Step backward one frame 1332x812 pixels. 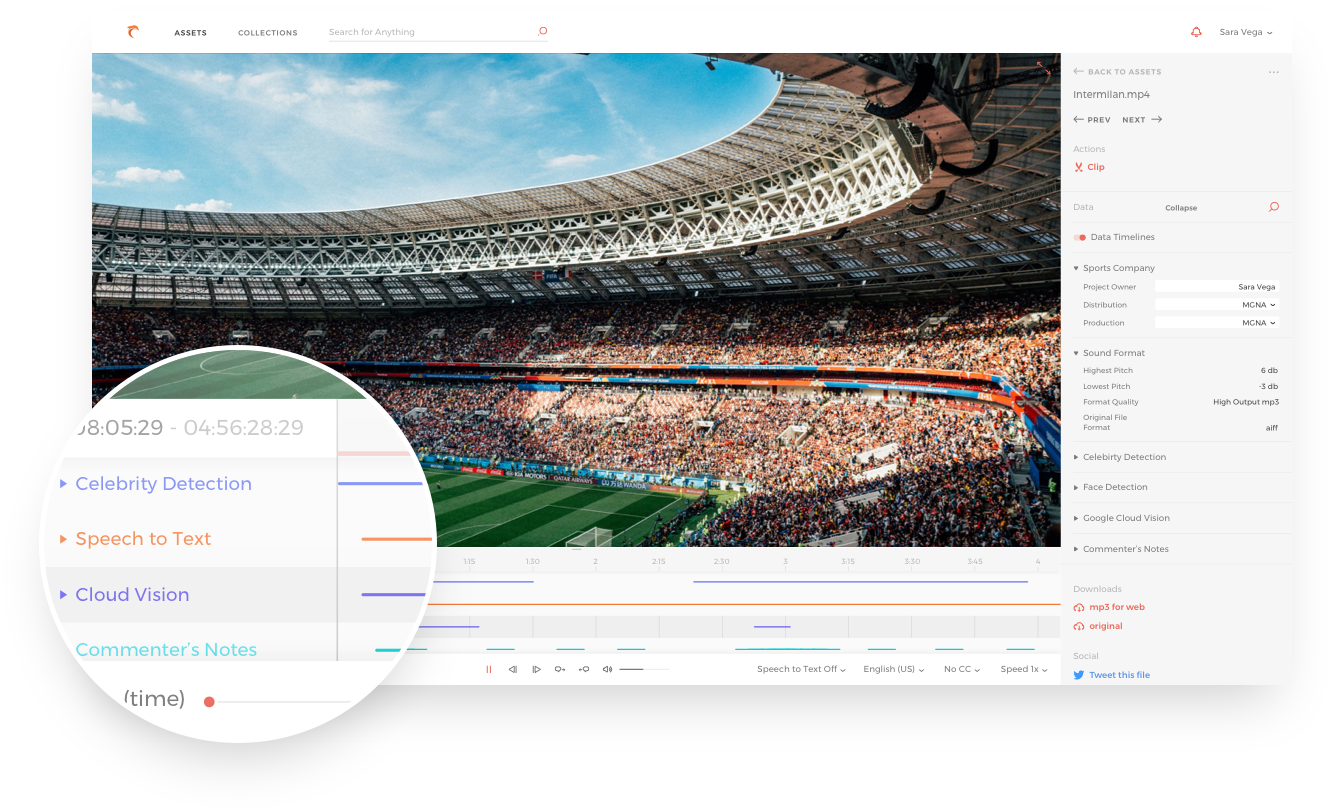click(x=513, y=669)
